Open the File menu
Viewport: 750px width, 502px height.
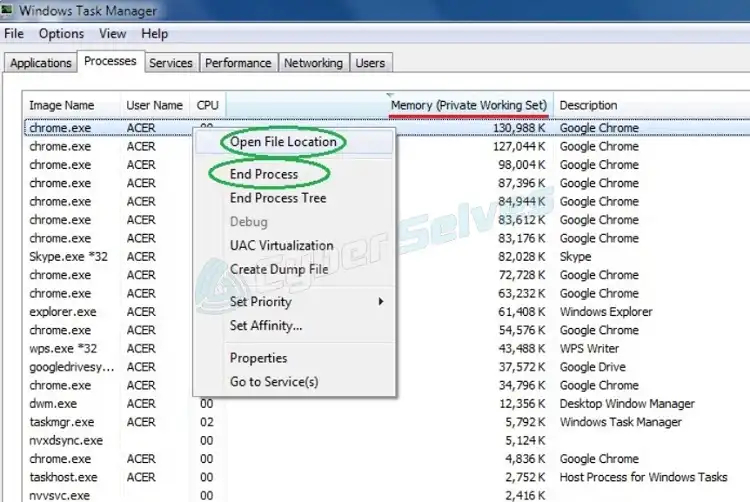(x=14, y=34)
